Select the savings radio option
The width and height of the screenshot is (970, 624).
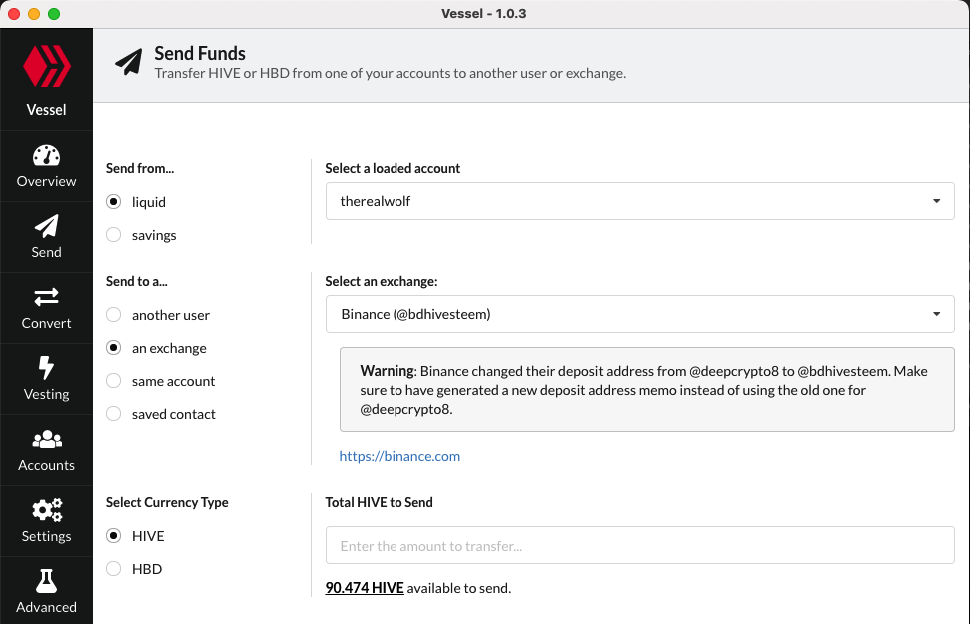click(x=113, y=235)
